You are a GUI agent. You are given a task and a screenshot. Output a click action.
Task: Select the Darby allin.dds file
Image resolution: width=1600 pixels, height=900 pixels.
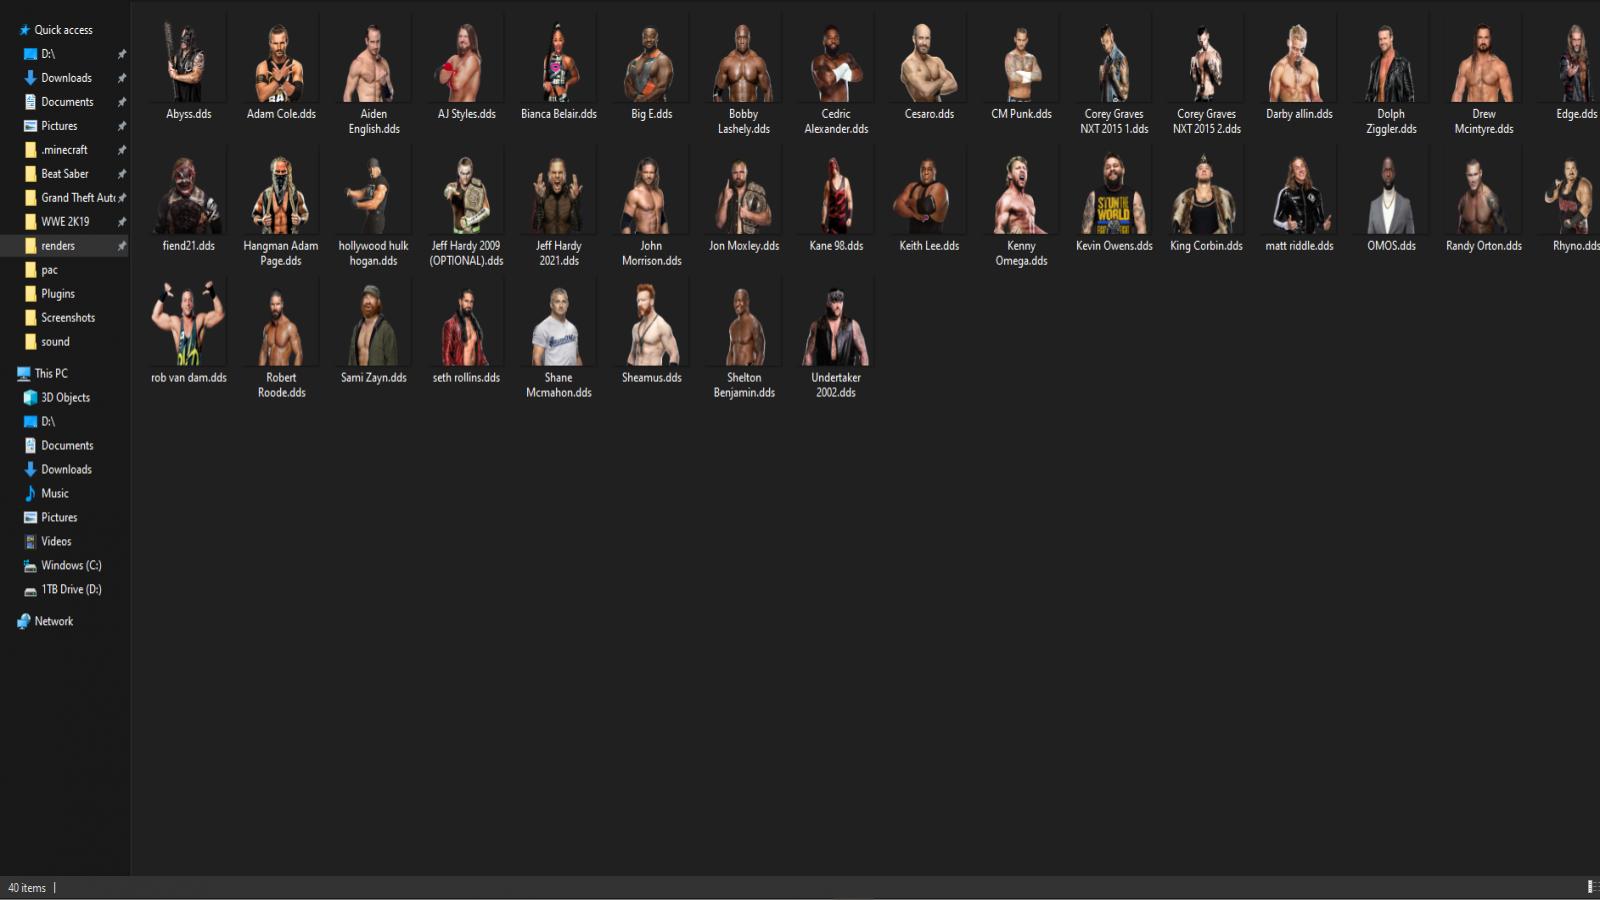click(x=1298, y=71)
